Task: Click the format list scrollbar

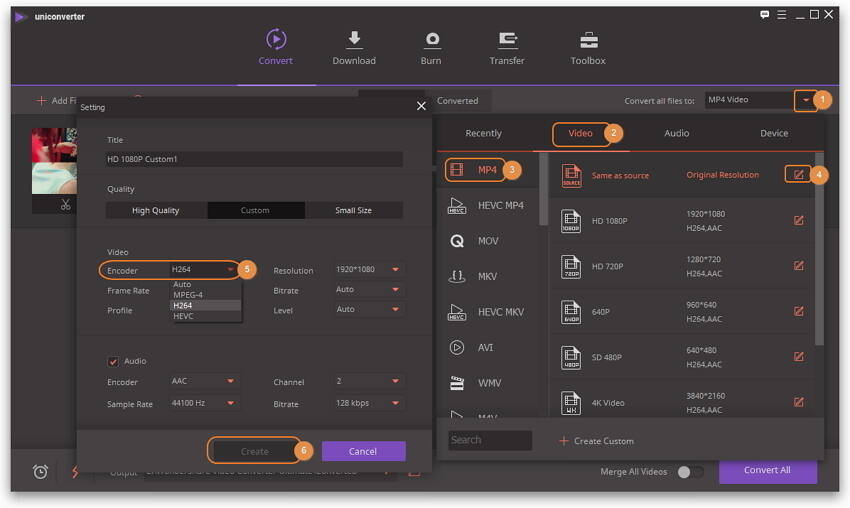Action: pyautogui.click(x=543, y=190)
